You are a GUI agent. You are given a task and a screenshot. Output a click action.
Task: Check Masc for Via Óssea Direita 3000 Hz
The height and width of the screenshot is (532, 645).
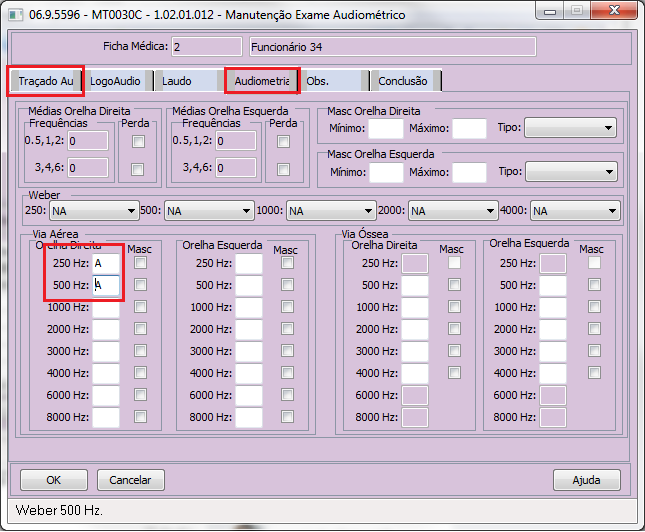click(455, 351)
